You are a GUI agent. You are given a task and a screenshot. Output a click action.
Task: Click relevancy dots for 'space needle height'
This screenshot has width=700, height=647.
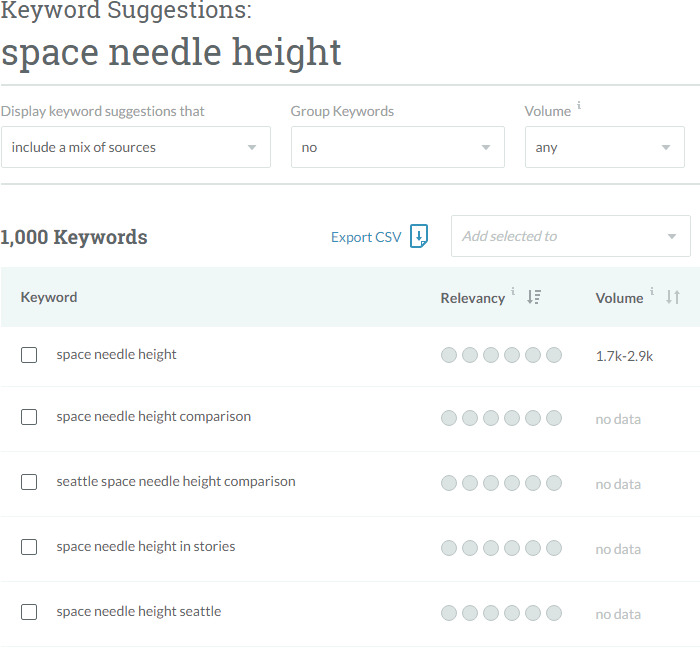[x=501, y=355]
